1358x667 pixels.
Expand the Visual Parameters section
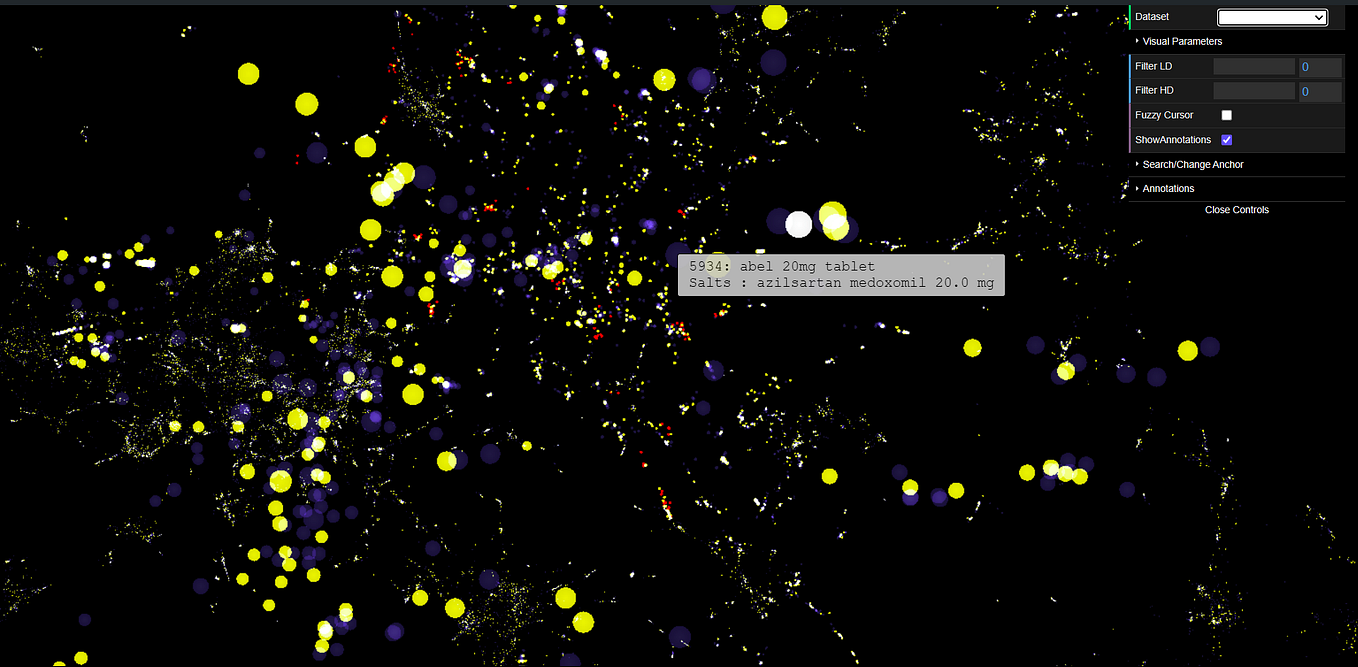click(1183, 41)
